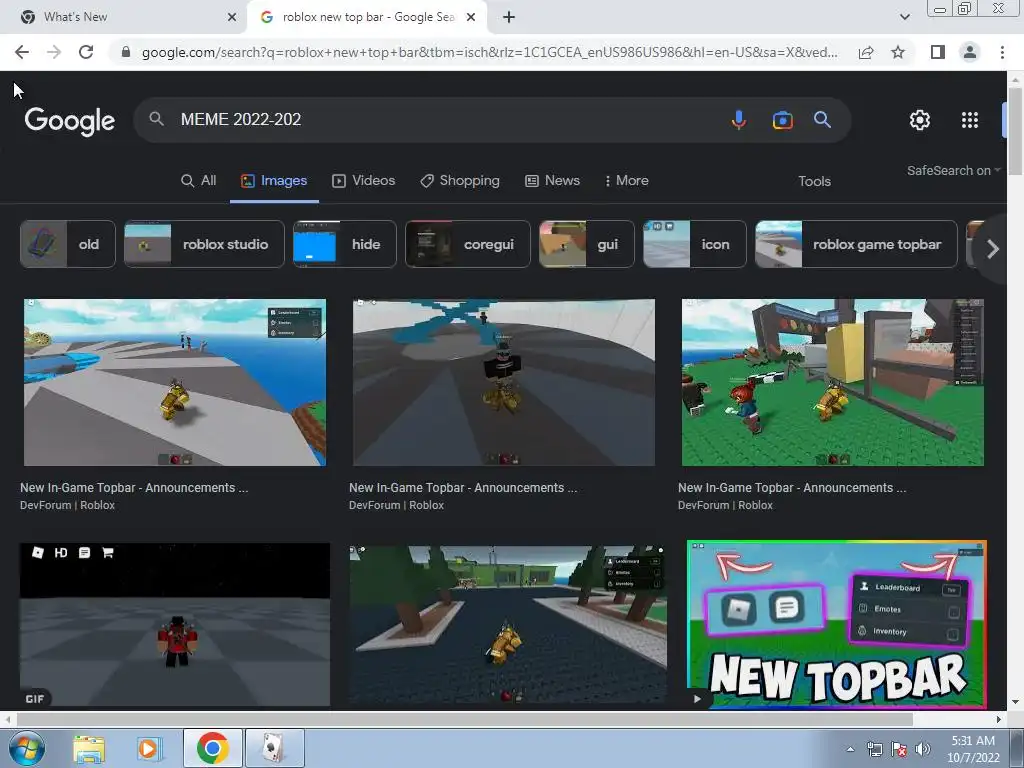Viewport: 1024px width, 768px height.
Task: Switch to the What's New tab
Action: click(x=124, y=17)
